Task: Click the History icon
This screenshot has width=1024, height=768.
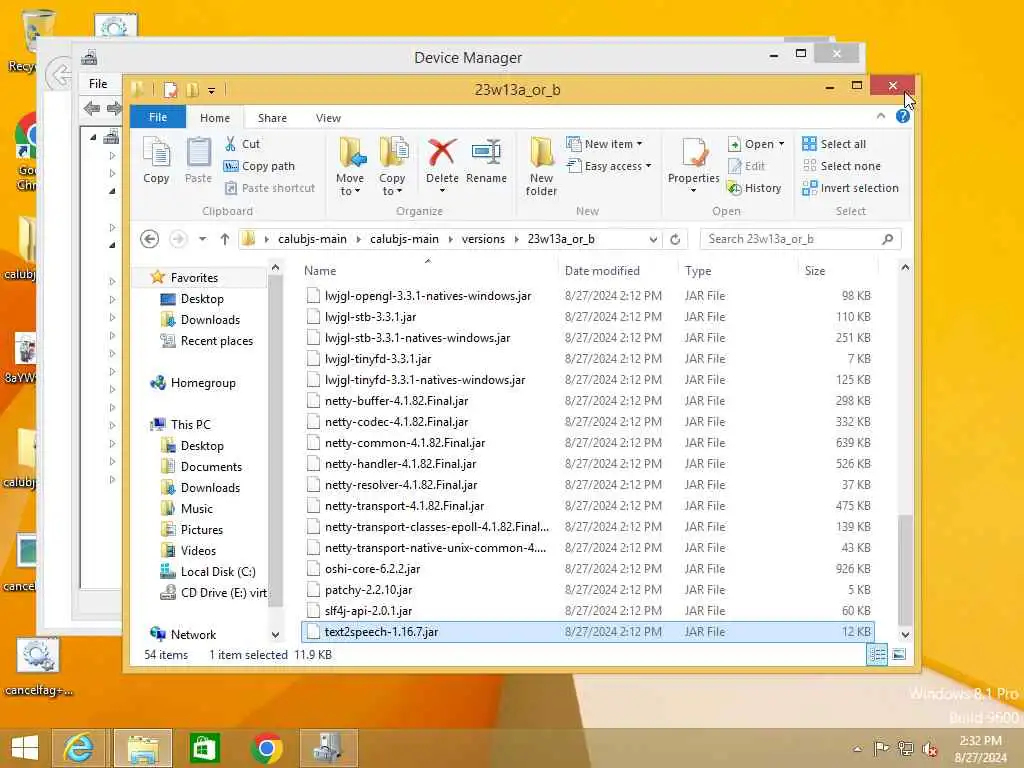Action: (x=754, y=188)
